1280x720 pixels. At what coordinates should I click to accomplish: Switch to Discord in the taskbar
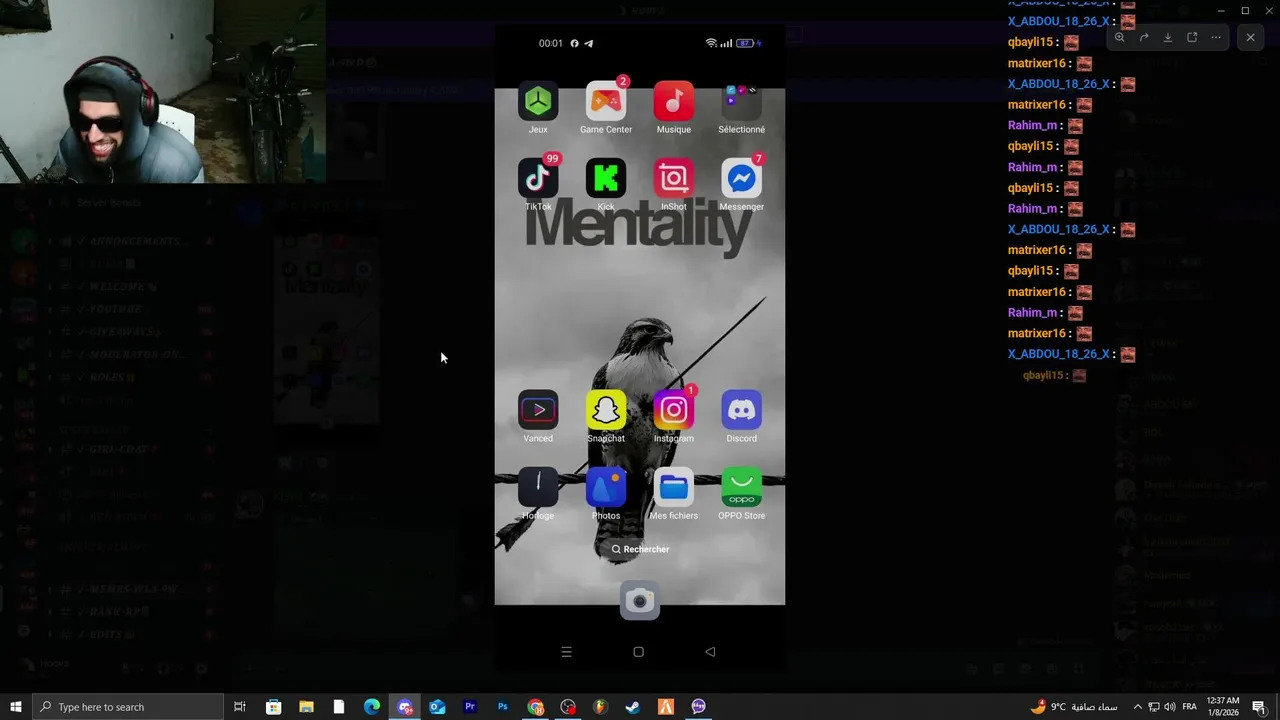(405, 707)
